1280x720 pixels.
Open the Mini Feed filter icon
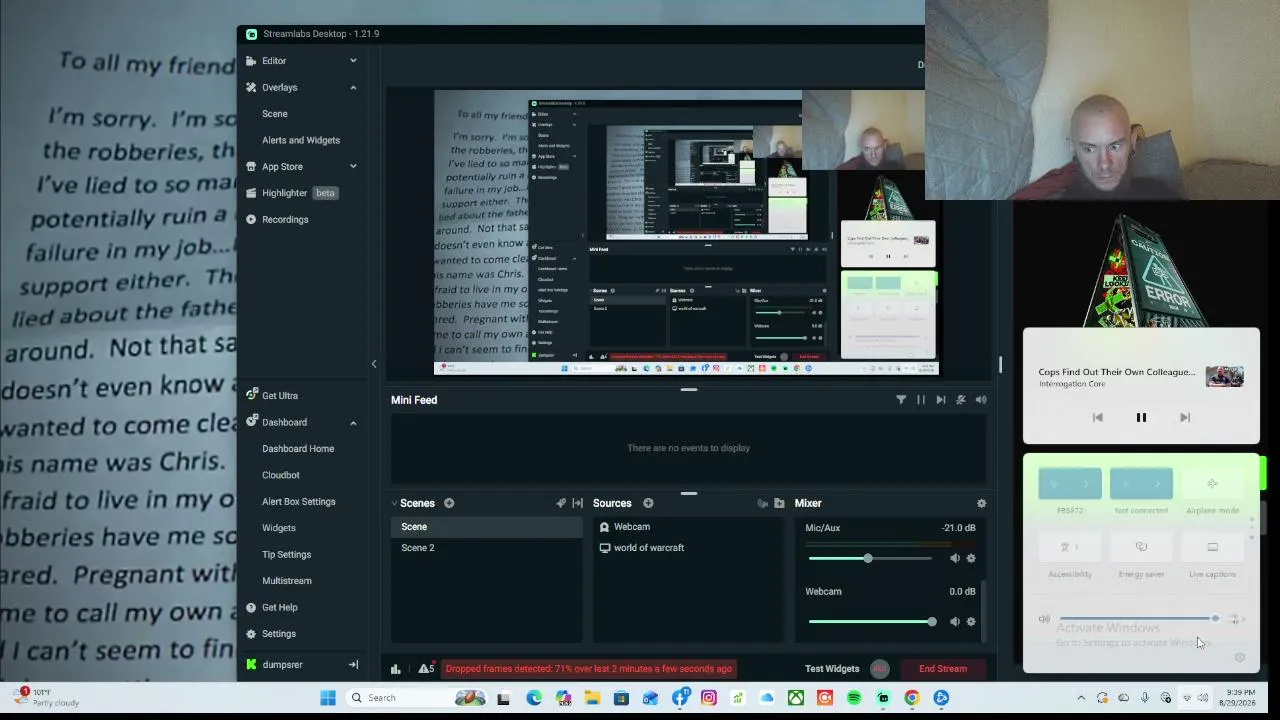click(x=901, y=400)
